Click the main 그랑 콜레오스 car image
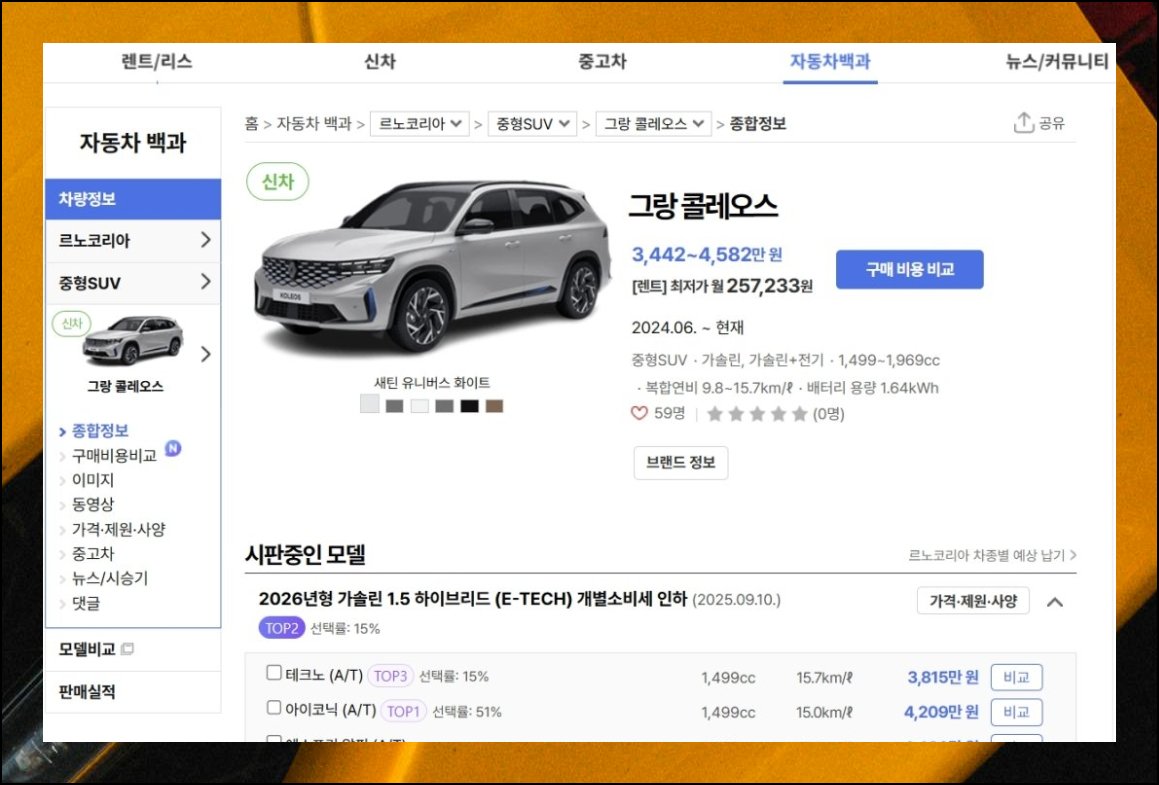1159x785 pixels. tap(433, 266)
